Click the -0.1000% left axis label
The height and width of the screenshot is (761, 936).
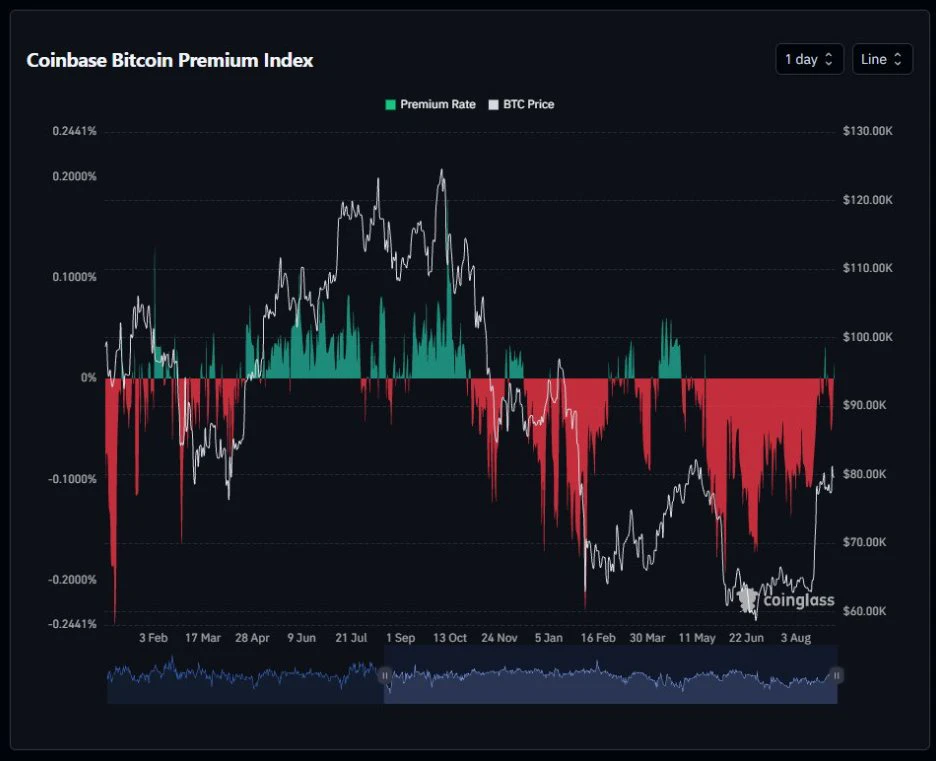tap(72, 479)
